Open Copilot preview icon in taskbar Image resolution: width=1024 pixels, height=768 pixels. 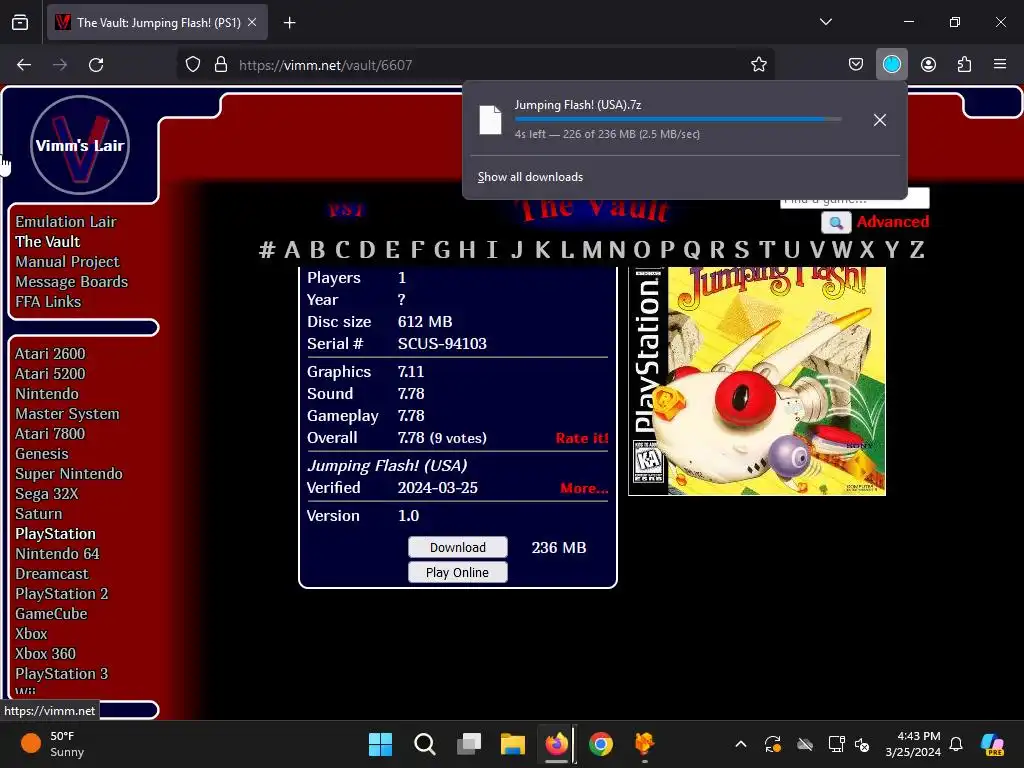992,744
